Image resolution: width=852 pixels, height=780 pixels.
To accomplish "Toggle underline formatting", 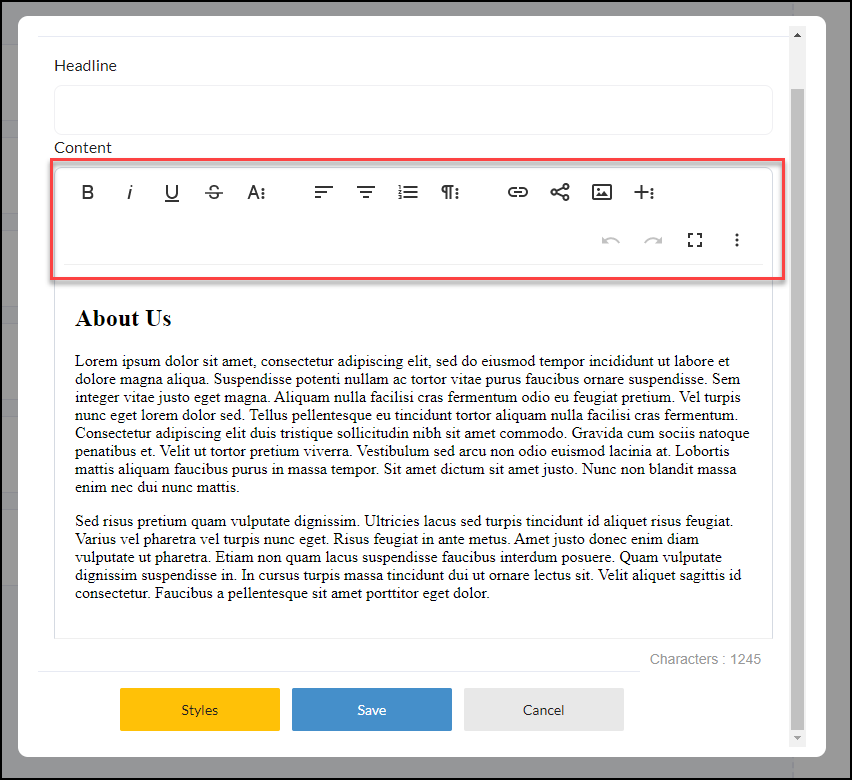I will click(x=172, y=192).
